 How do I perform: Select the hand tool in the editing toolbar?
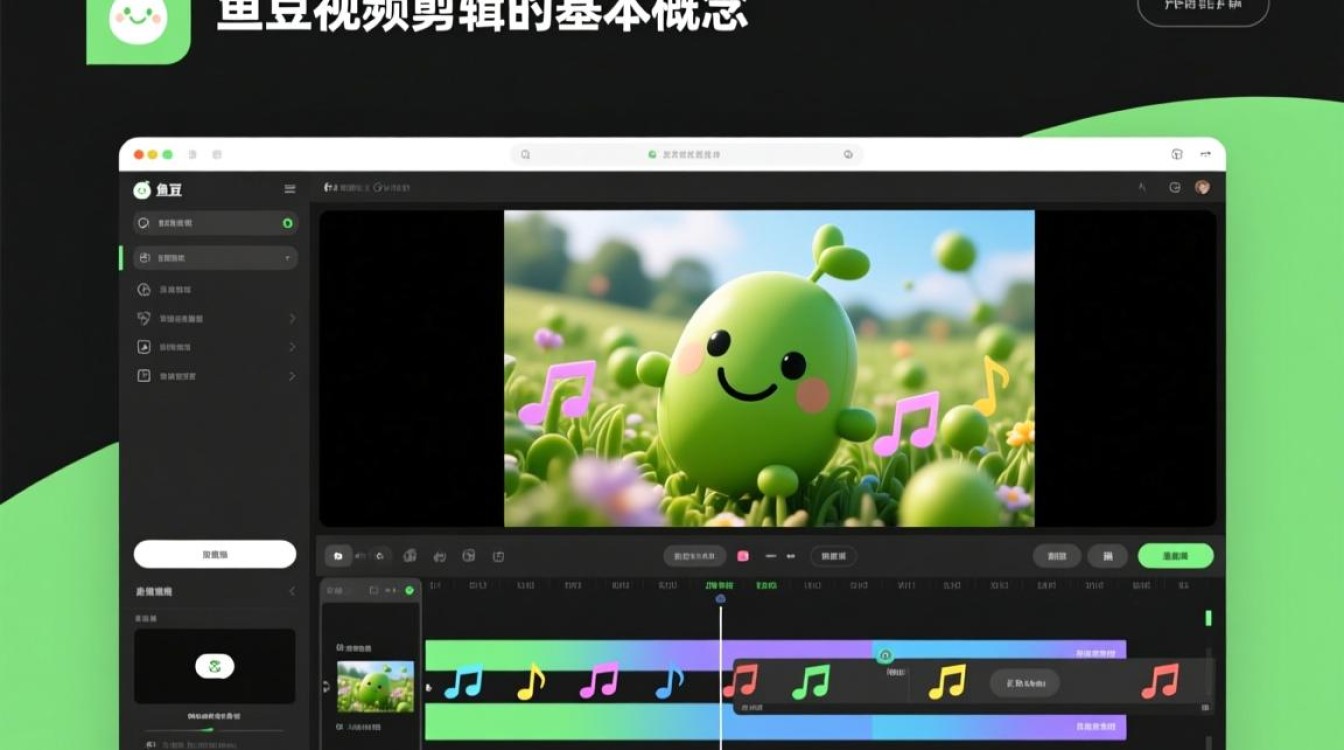pos(439,556)
